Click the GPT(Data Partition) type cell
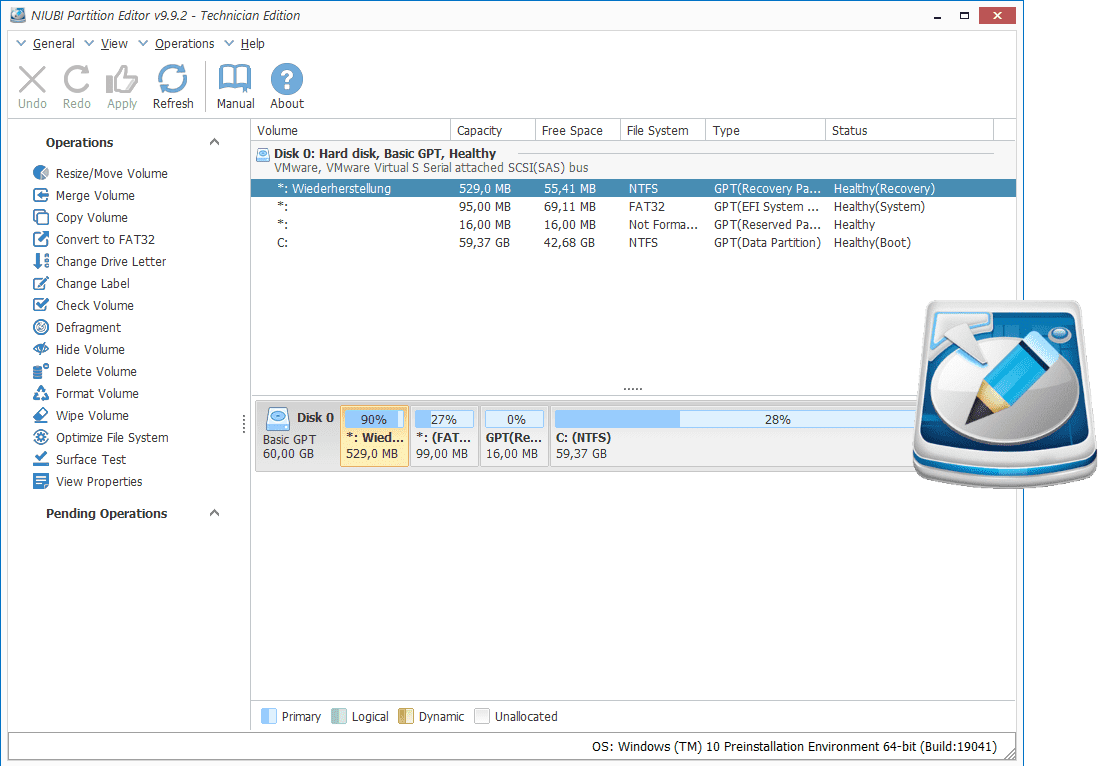 [767, 242]
